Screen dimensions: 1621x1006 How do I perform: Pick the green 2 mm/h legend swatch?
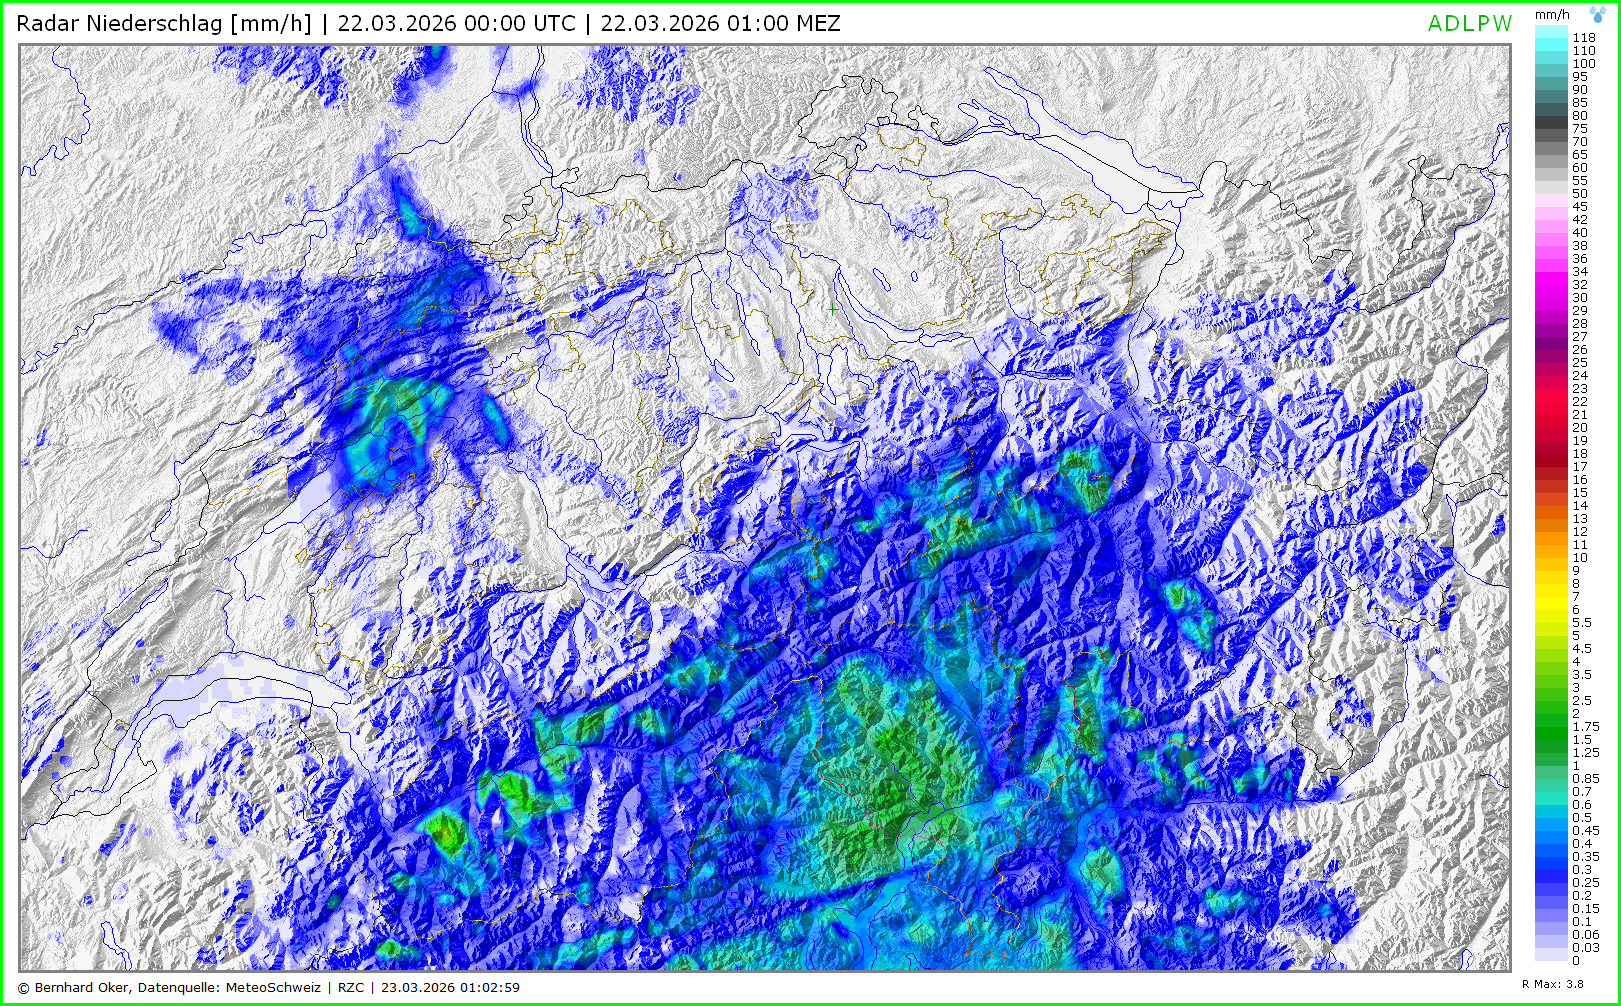click(x=1551, y=714)
